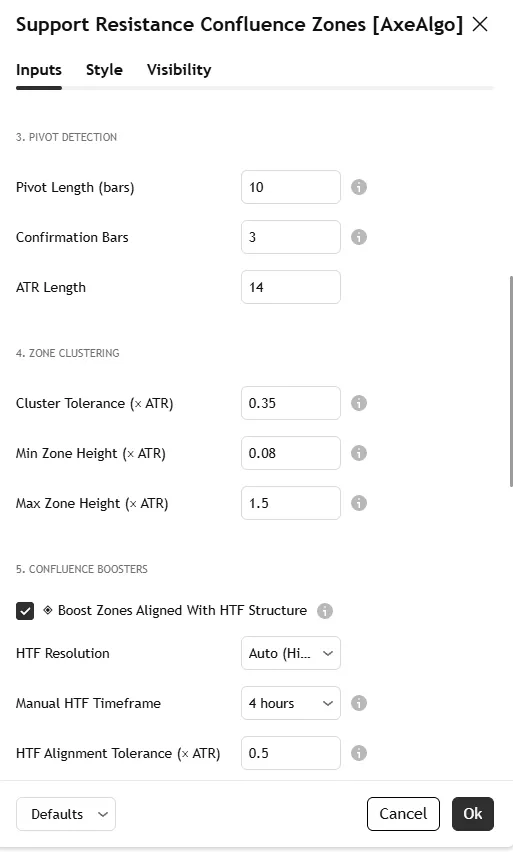Image resolution: width=513 pixels, height=852 pixels.
Task: Uncheck Boost Zones Aligned With HTF Structure
Action: [25, 611]
